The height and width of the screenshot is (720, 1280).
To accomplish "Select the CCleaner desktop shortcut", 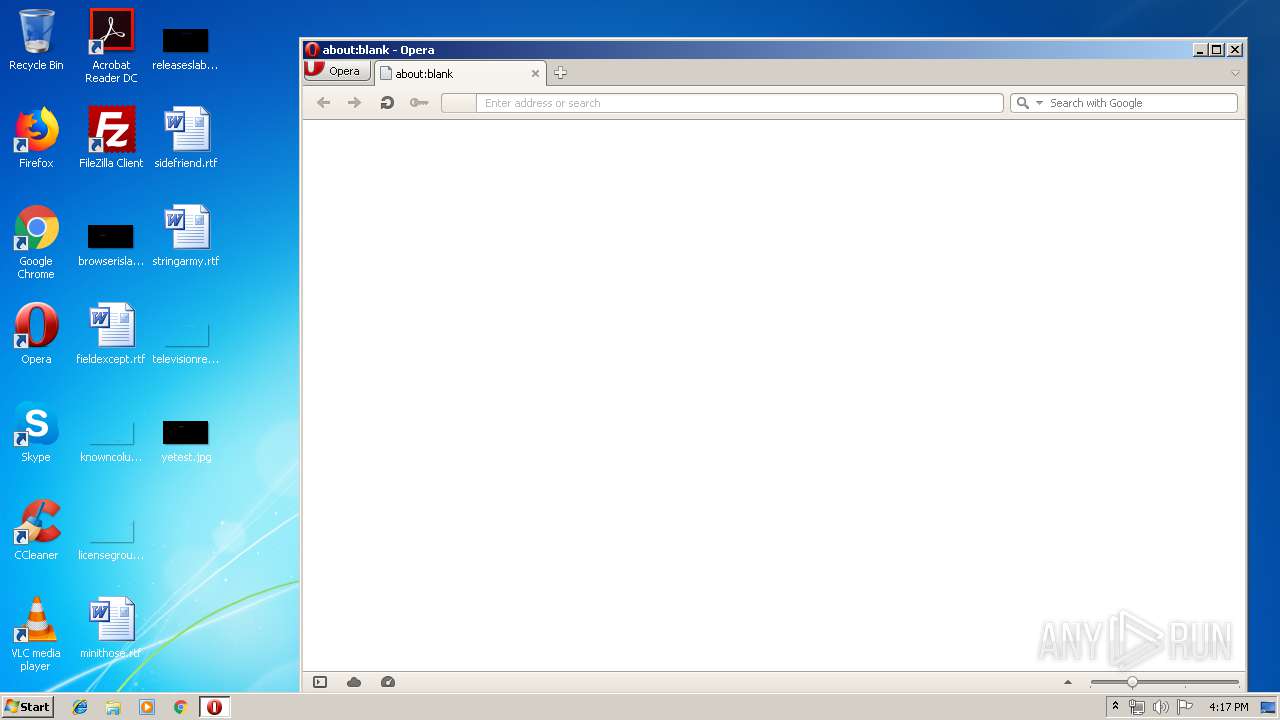I will [x=36, y=530].
